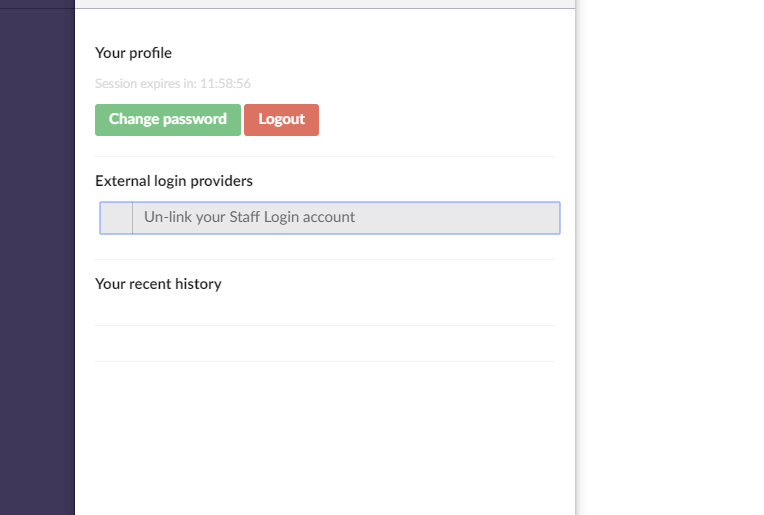Click the Your recent history heading

pyautogui.click(x=158, y=284)
